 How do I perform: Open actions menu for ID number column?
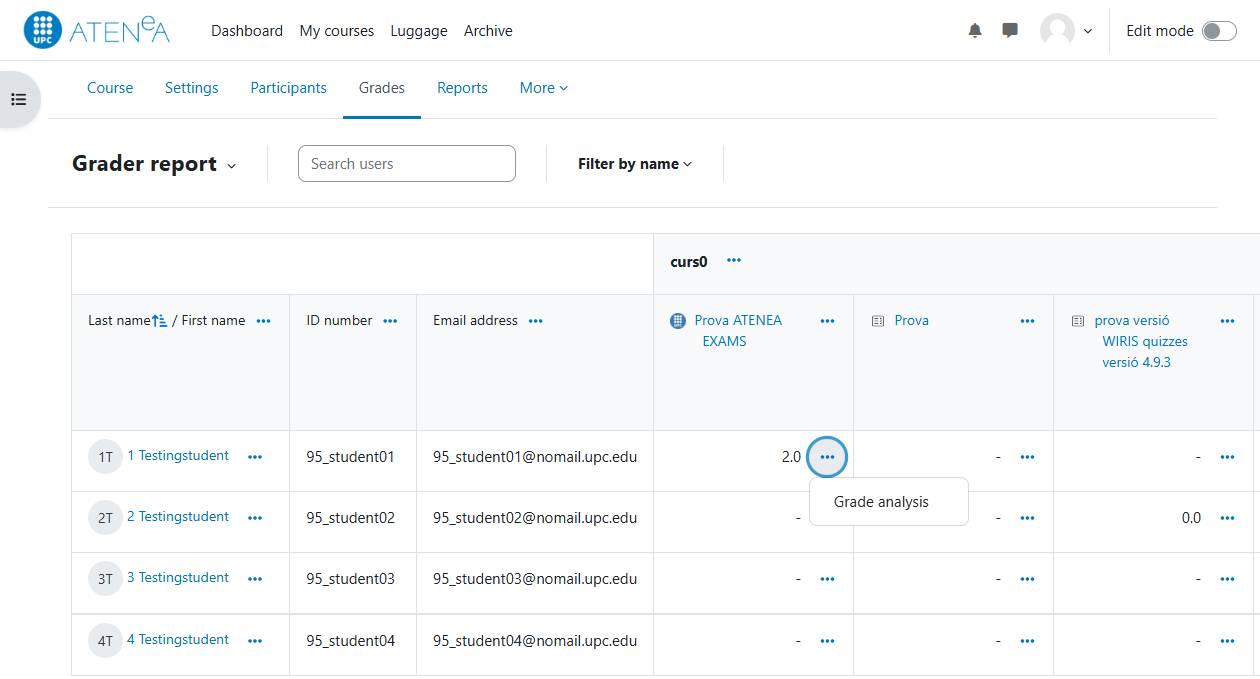[390, 321]
